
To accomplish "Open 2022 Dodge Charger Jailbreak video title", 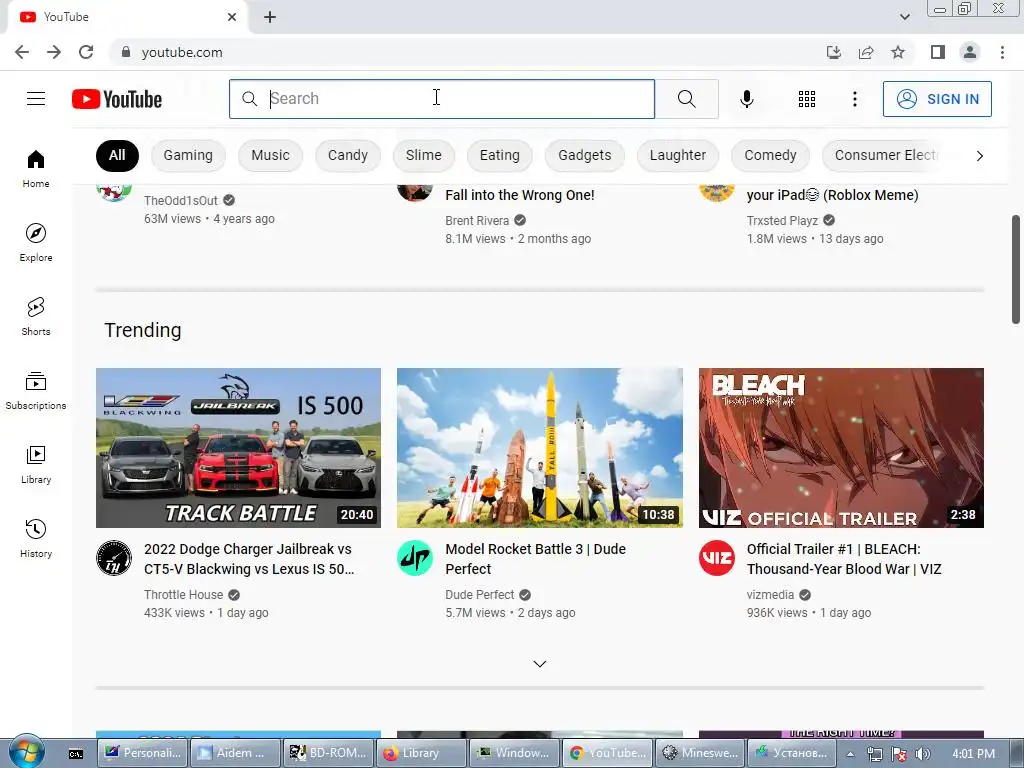I will [249, 559].
